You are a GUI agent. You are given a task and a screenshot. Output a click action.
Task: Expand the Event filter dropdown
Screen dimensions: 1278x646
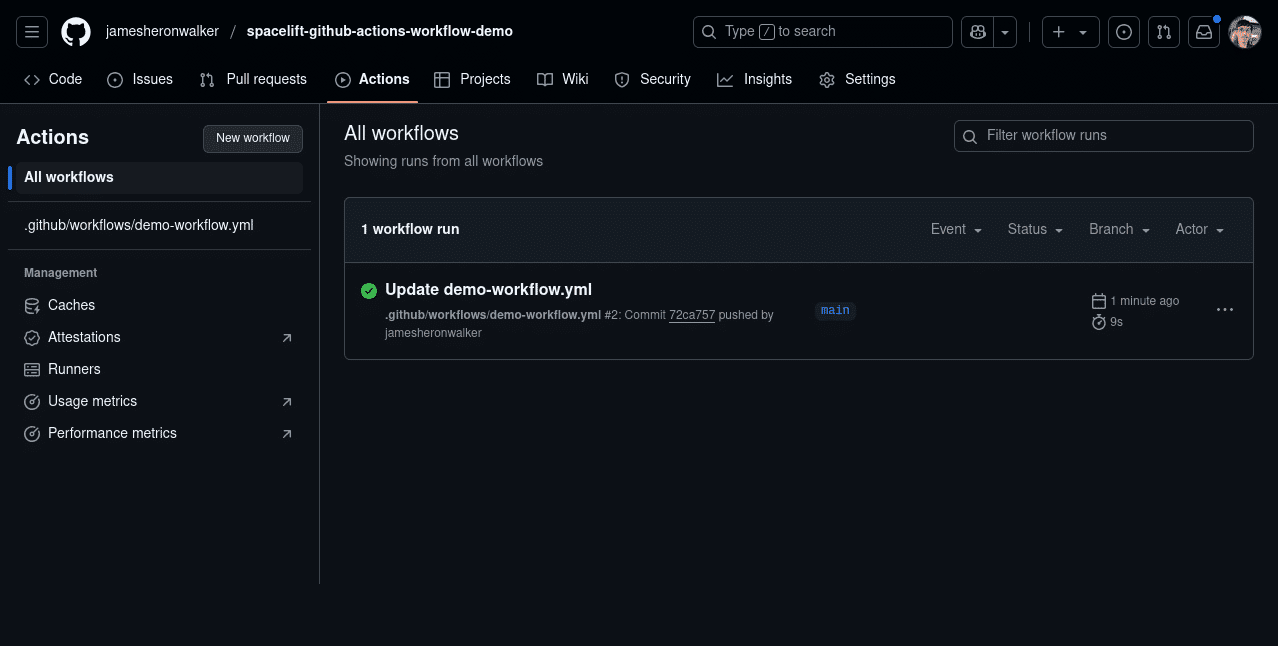(955, 229)
